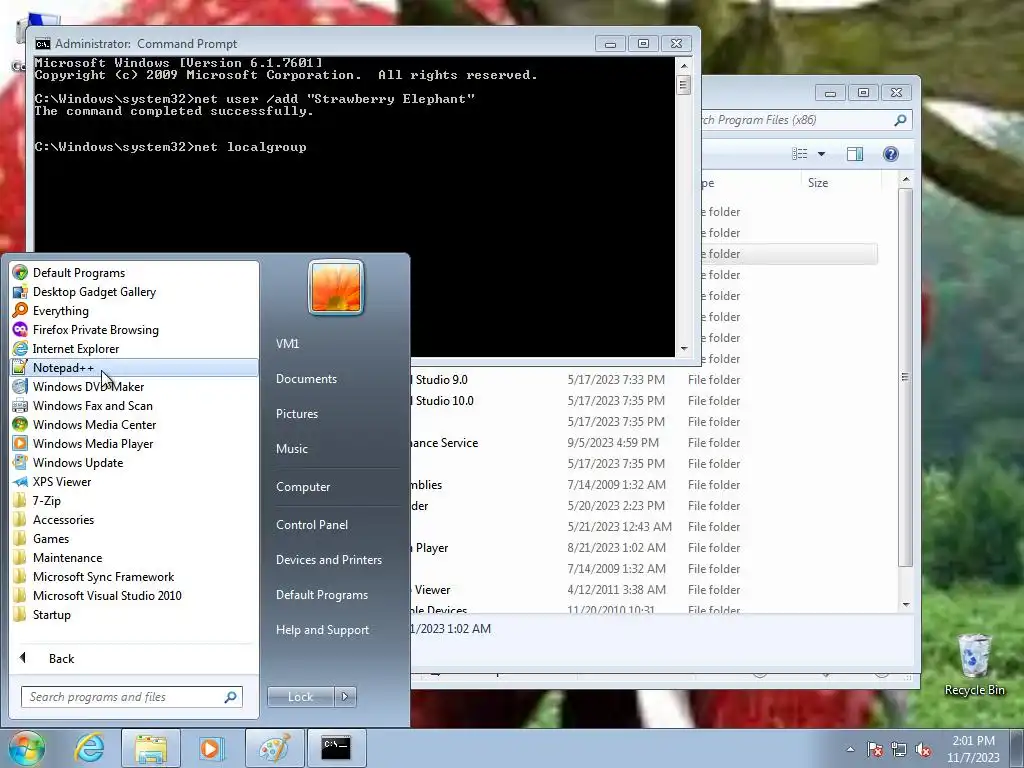Open Windows Update

tap(134, 462)
